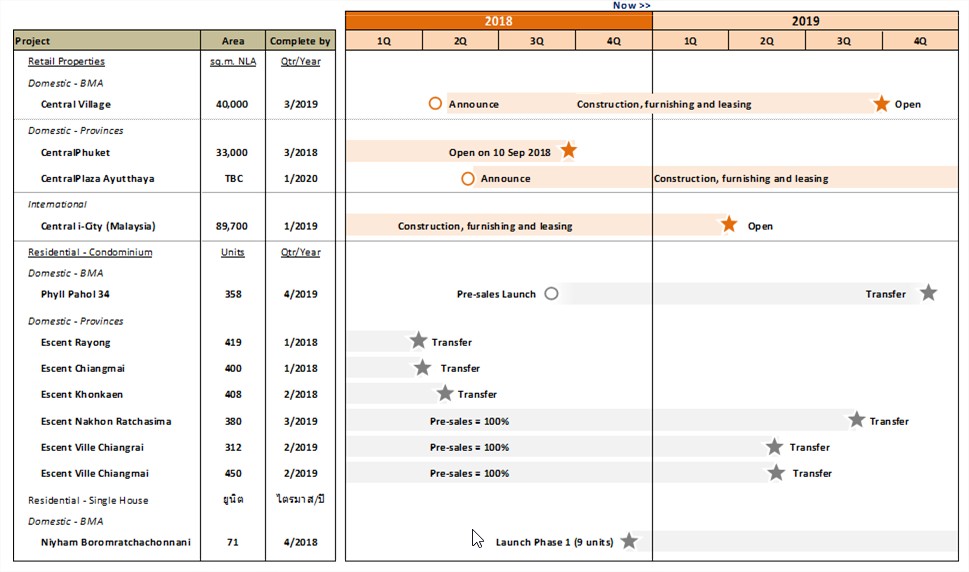This screenshot has width=969, height=572.
Task: Select the Central Village project name
Action: point(76,104)
